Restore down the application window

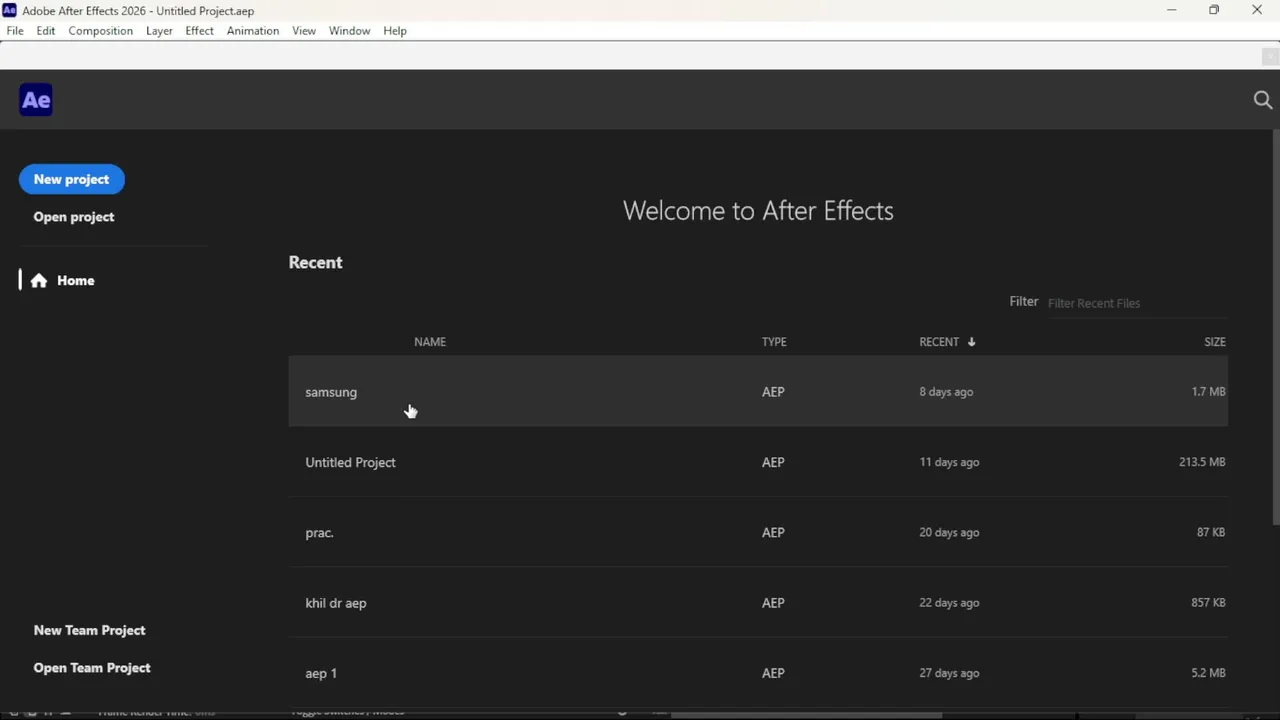click(1214, 10)
